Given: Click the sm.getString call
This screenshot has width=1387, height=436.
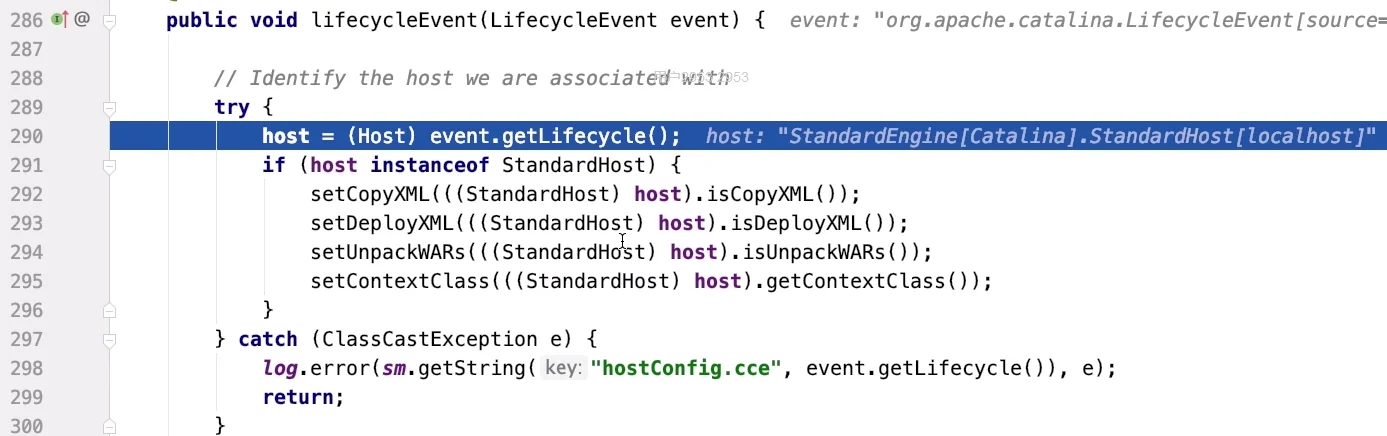Looking at the screenshot, I should coord(454,368).
